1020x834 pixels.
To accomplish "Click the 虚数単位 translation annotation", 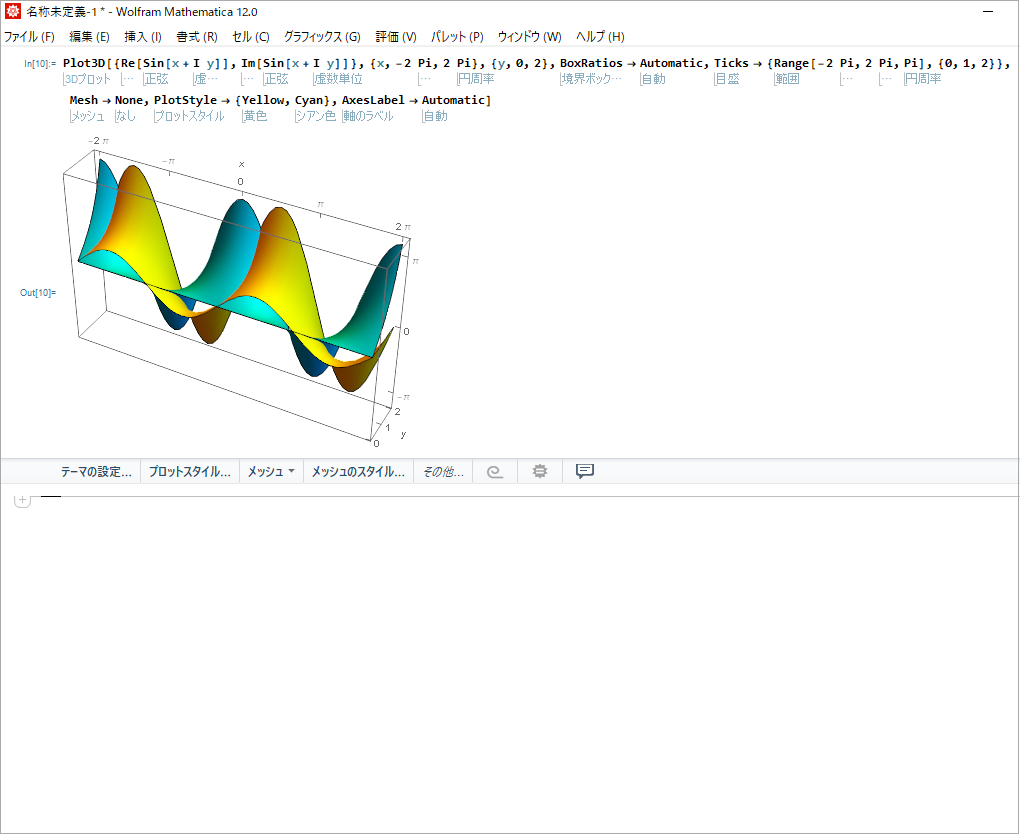I will tap(338, 79).
